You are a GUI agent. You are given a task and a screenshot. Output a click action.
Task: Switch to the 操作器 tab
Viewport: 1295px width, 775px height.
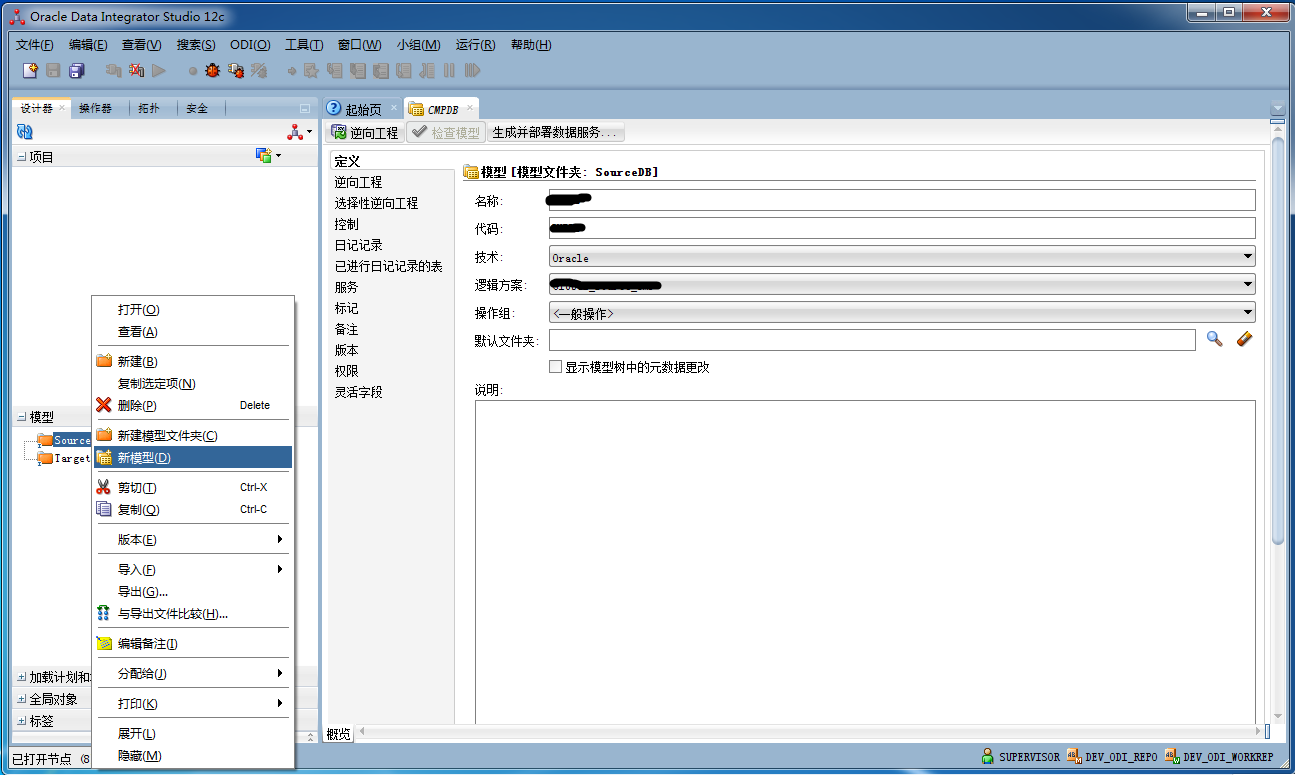pyautogui.click(x=95, y=108)
